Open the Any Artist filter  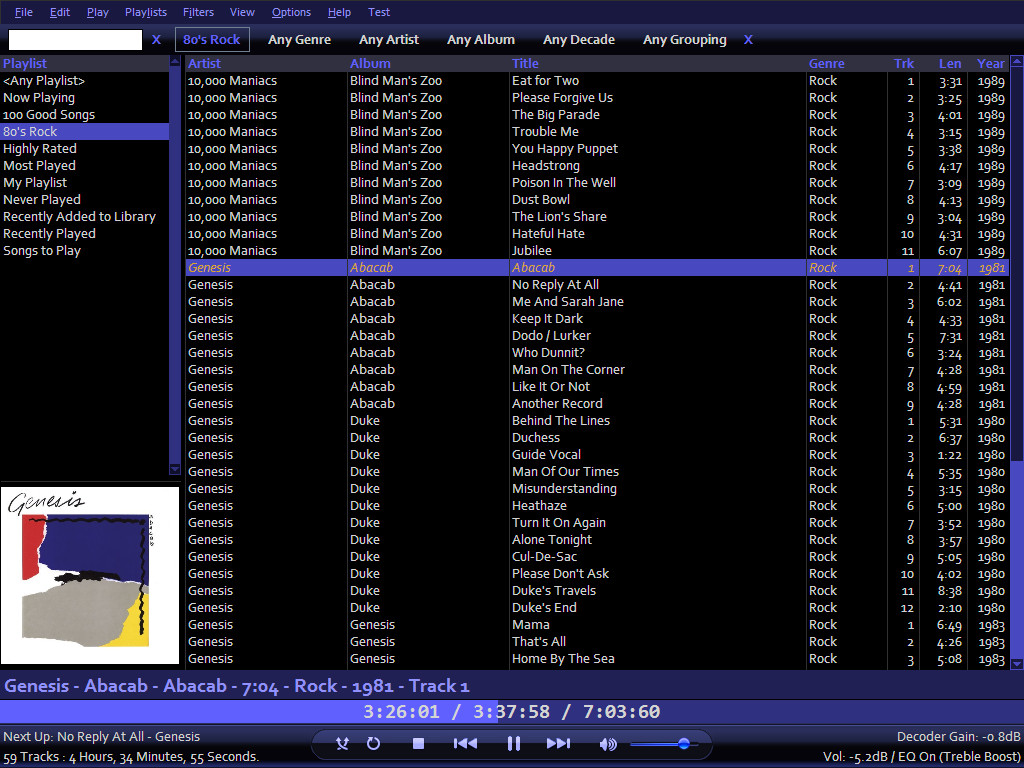click(389, 40)
